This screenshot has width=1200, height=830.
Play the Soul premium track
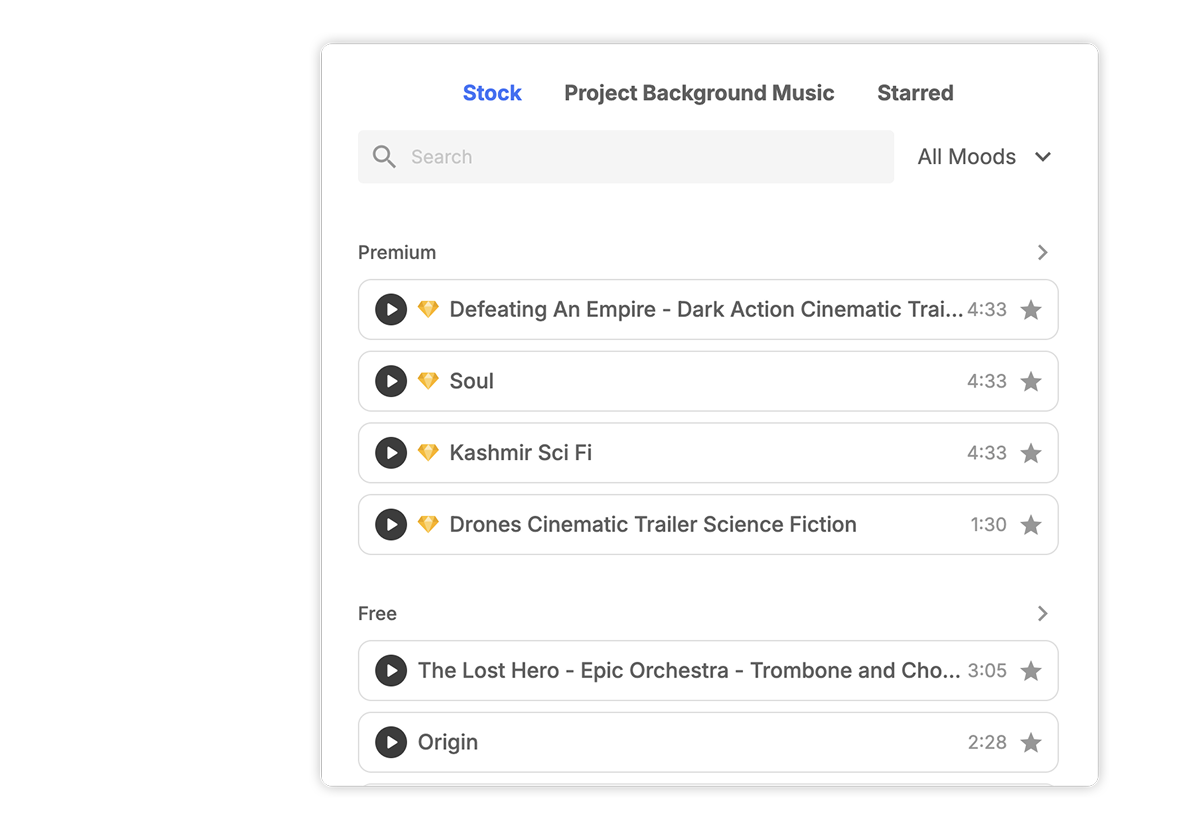click(390, 381)
